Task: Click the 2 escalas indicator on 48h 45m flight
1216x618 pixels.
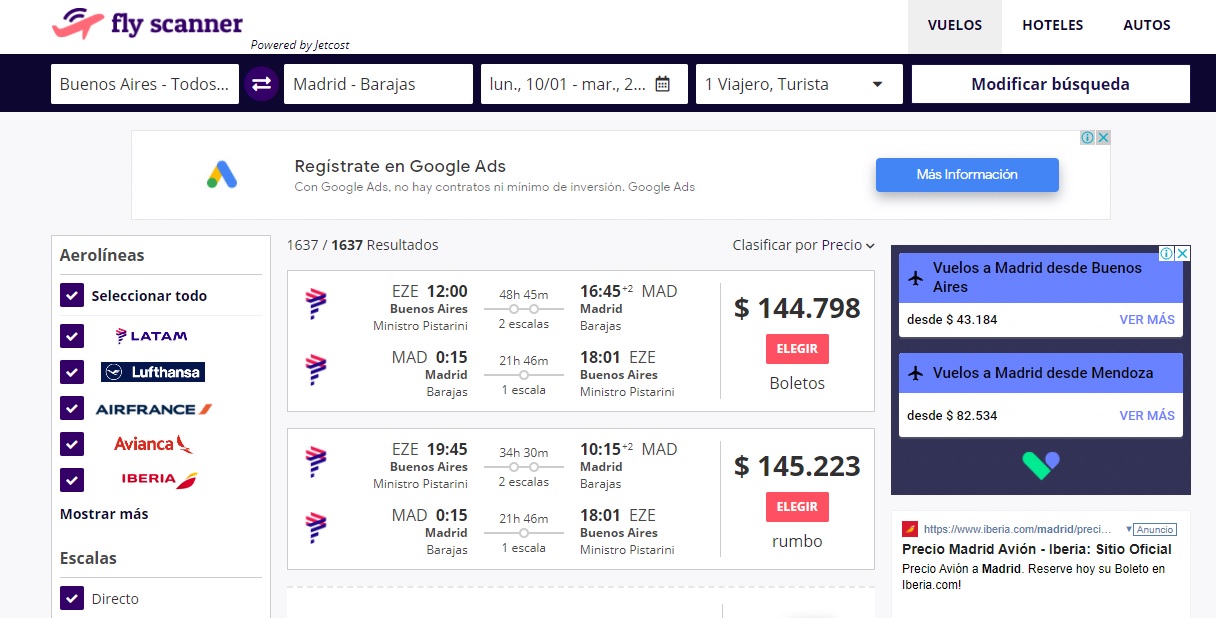Action: (x=524, y=324)
